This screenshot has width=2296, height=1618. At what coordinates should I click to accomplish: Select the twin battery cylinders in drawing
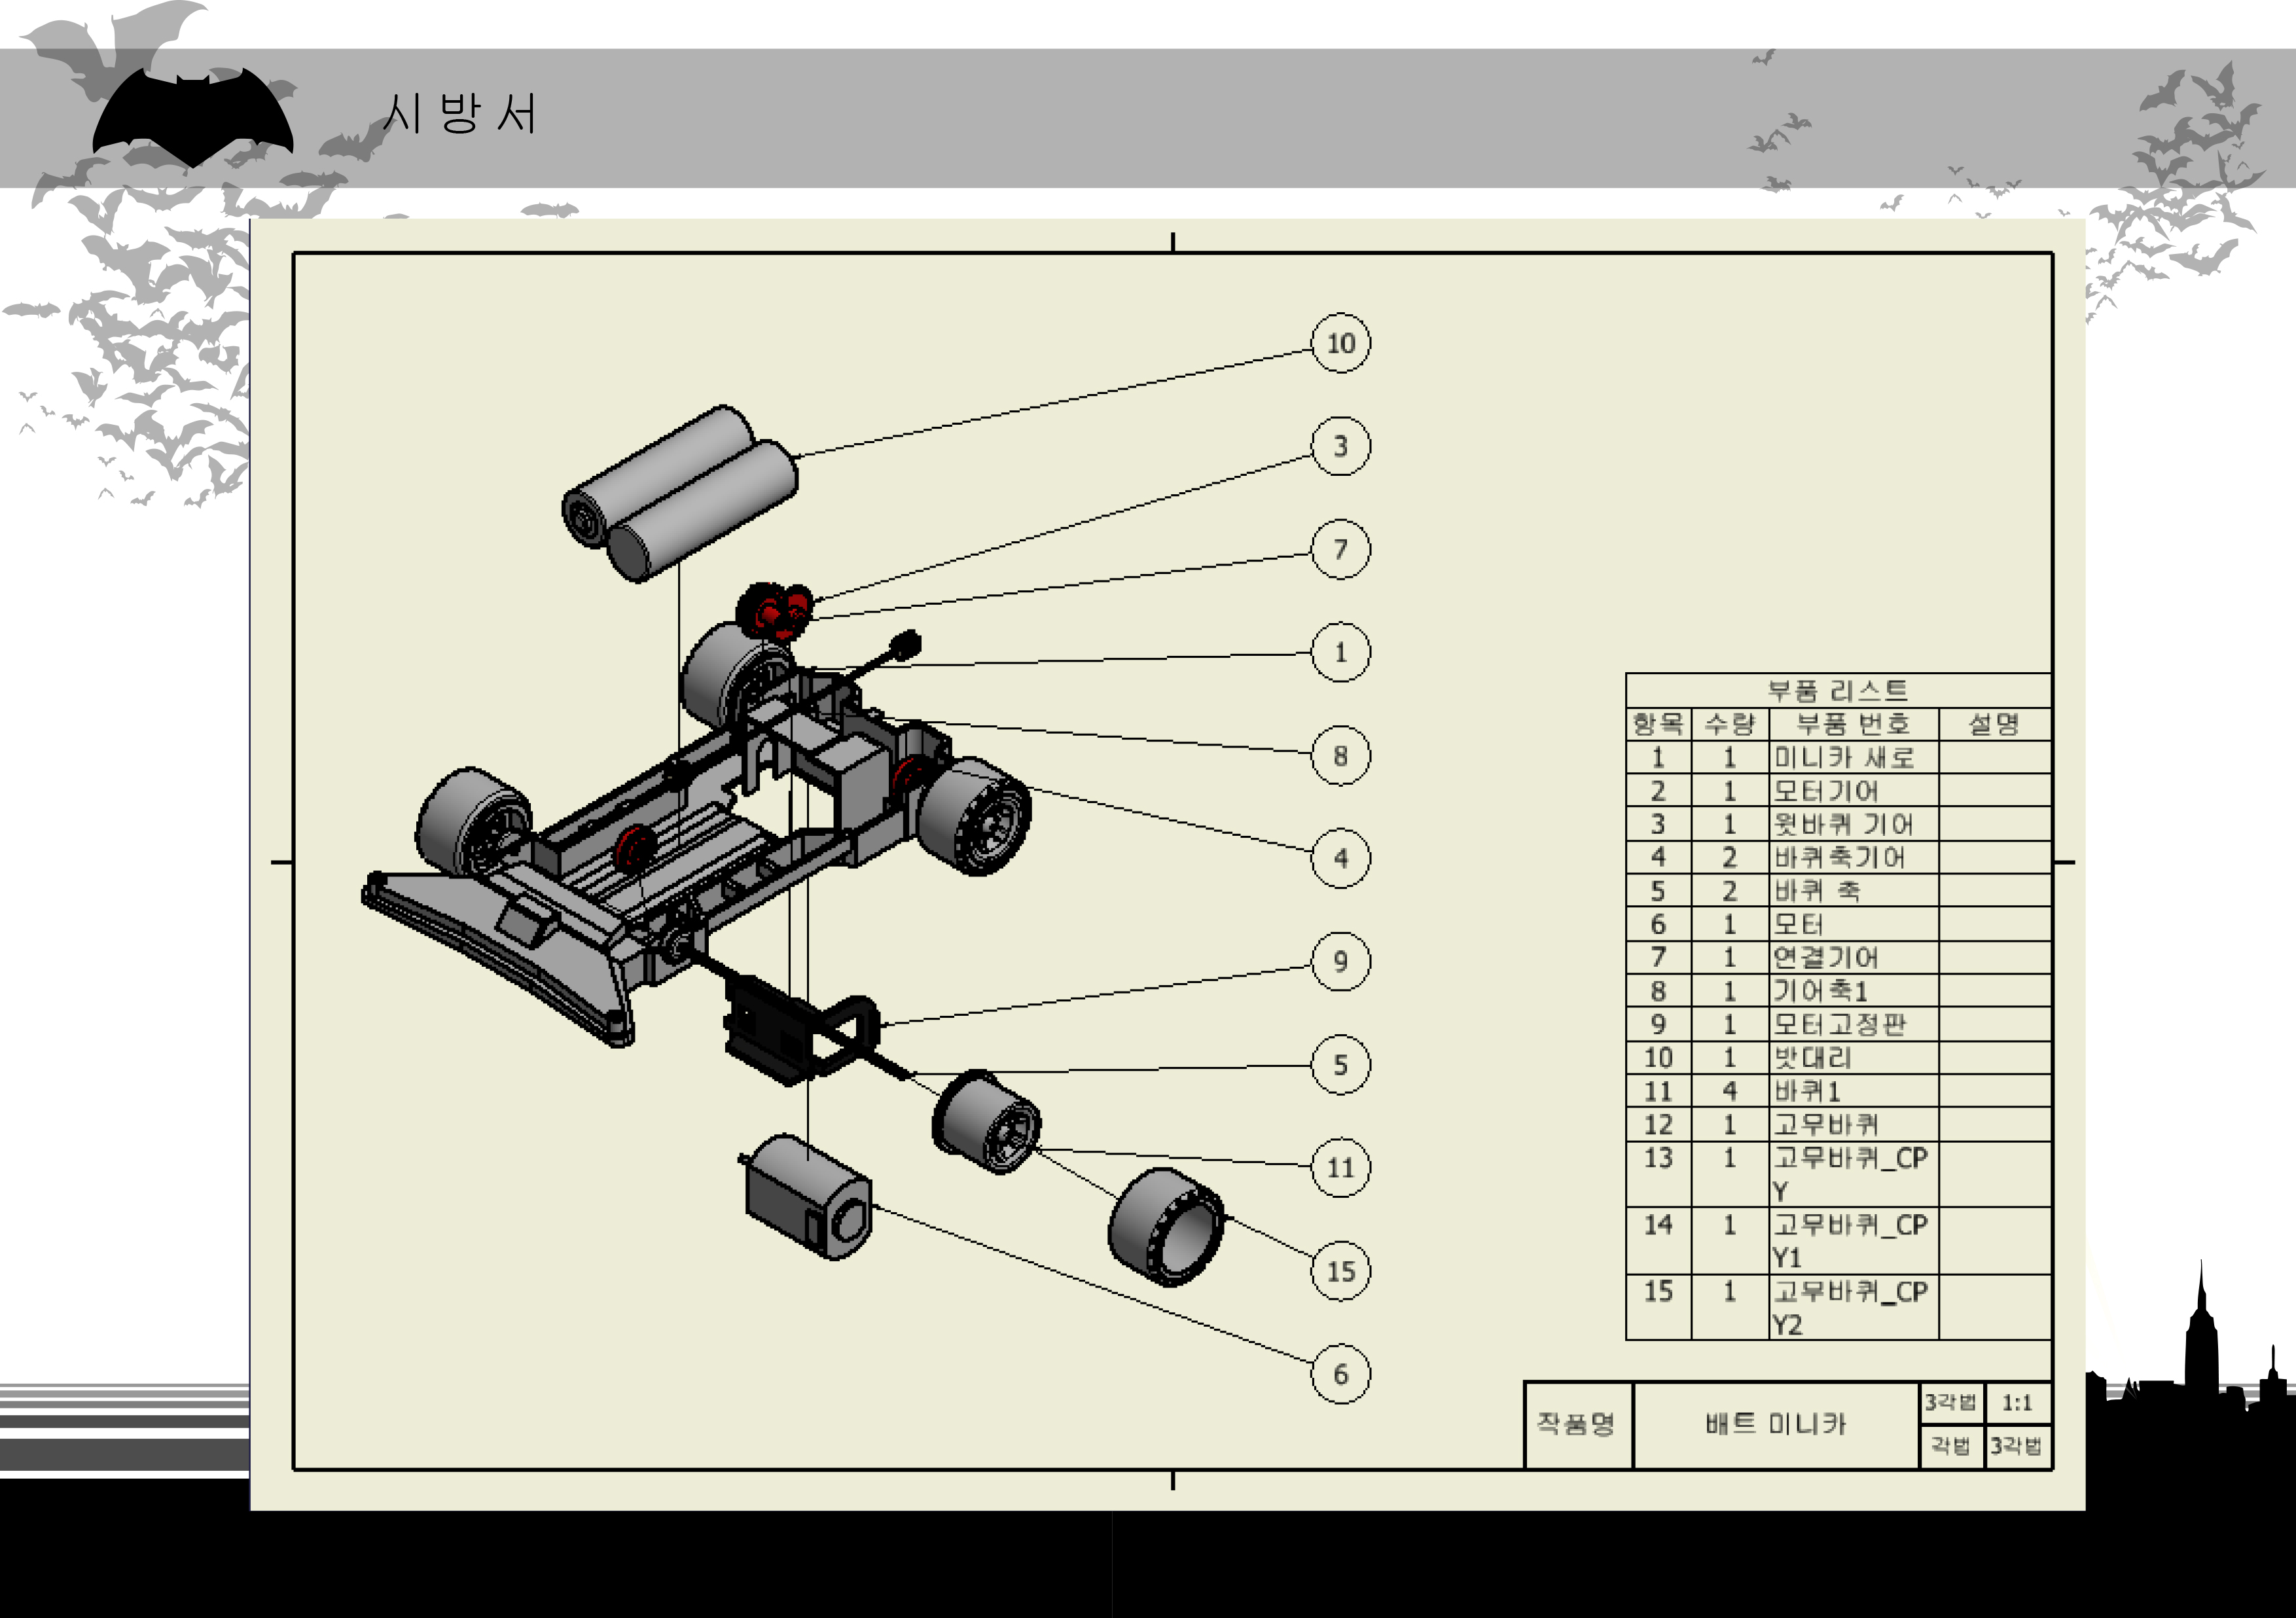click(680, 492)
